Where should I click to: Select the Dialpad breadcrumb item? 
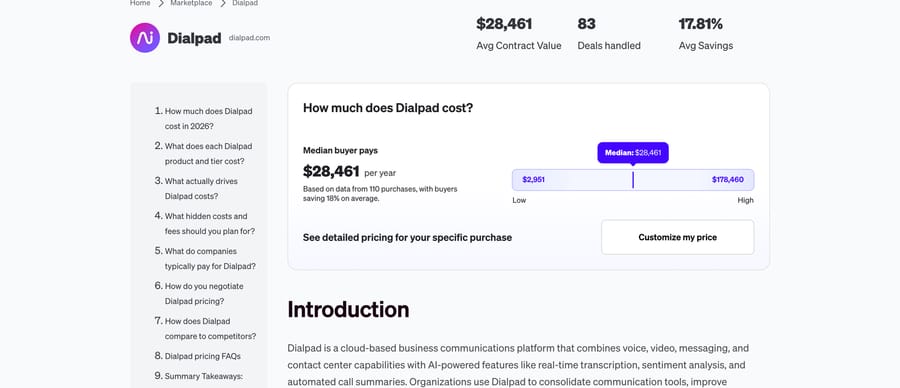tap(245, 3)
